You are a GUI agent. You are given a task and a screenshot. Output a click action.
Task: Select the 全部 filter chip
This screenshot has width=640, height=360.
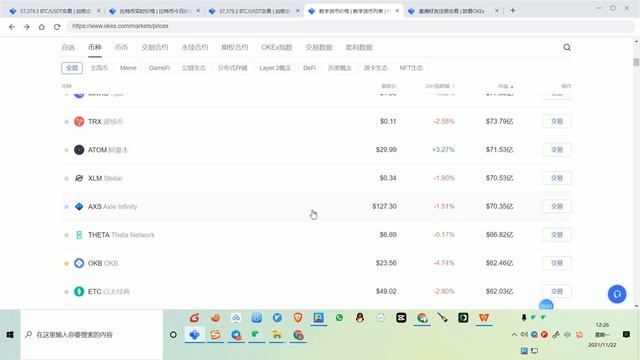tap(72, 68)
